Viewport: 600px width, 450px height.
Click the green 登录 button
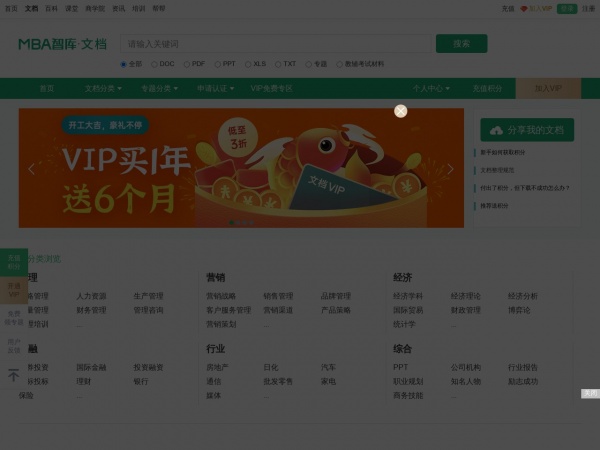click(x=567, y=8)
